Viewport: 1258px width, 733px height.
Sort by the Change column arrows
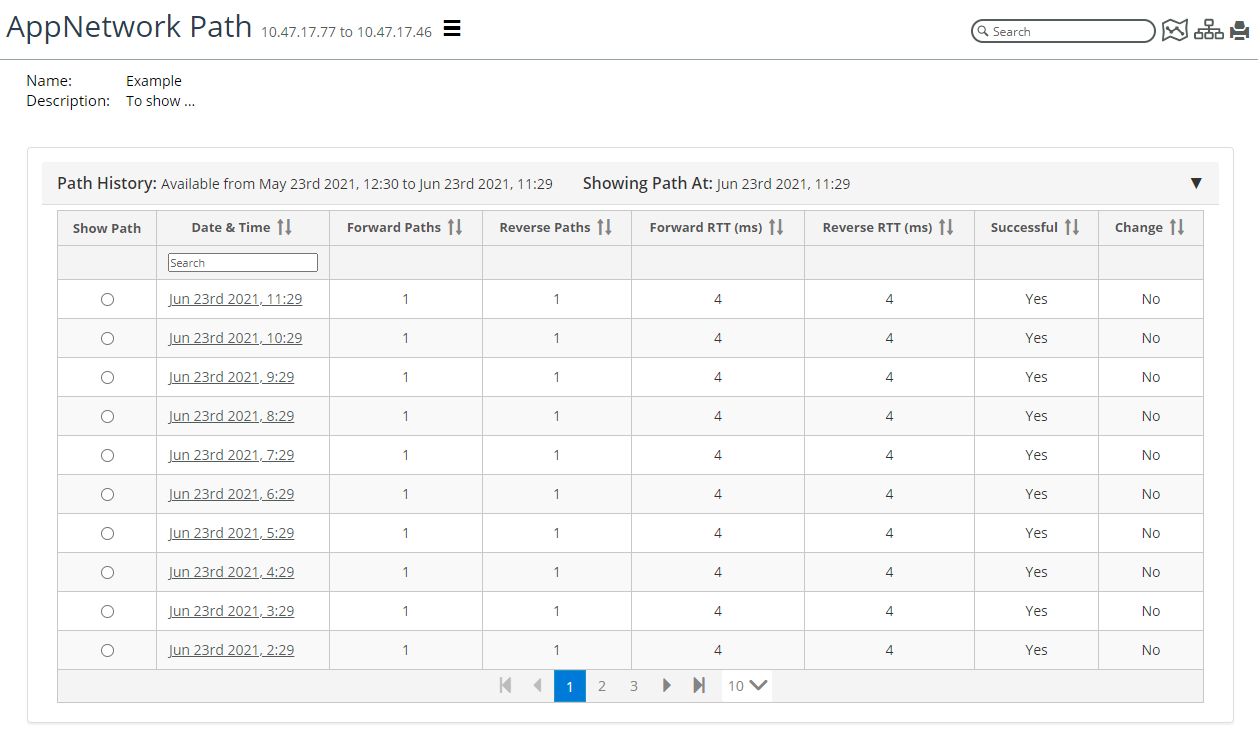(1176, 228)
